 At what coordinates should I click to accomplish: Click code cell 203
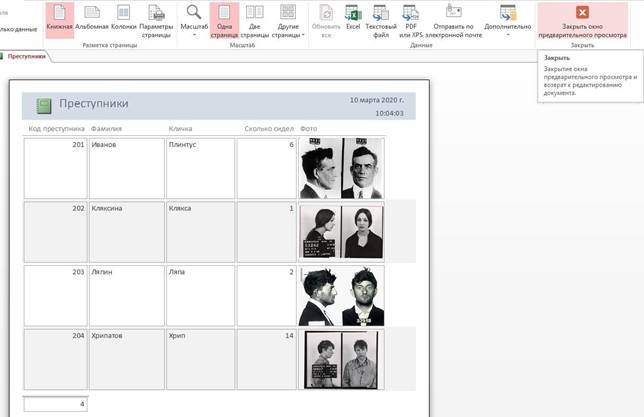point(55,295)
